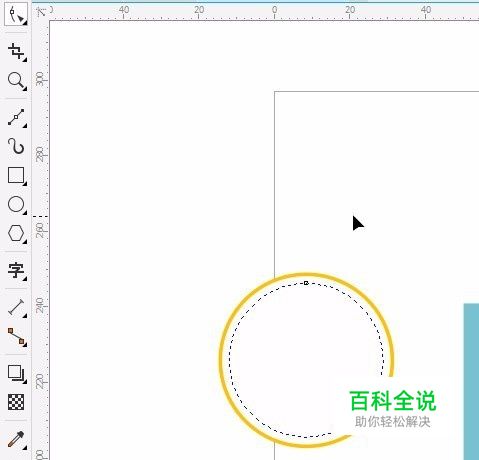Select the Transparency checkerboard tool
This screenshot has width=479, height=460.
click(x=16, y=402)
